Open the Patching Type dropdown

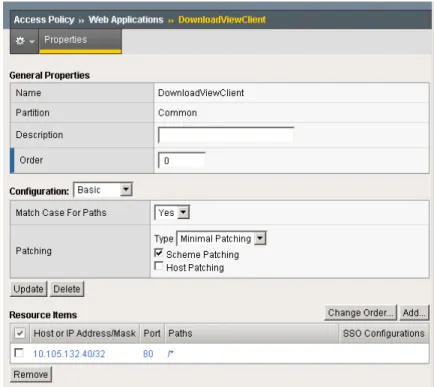[221, 238]
